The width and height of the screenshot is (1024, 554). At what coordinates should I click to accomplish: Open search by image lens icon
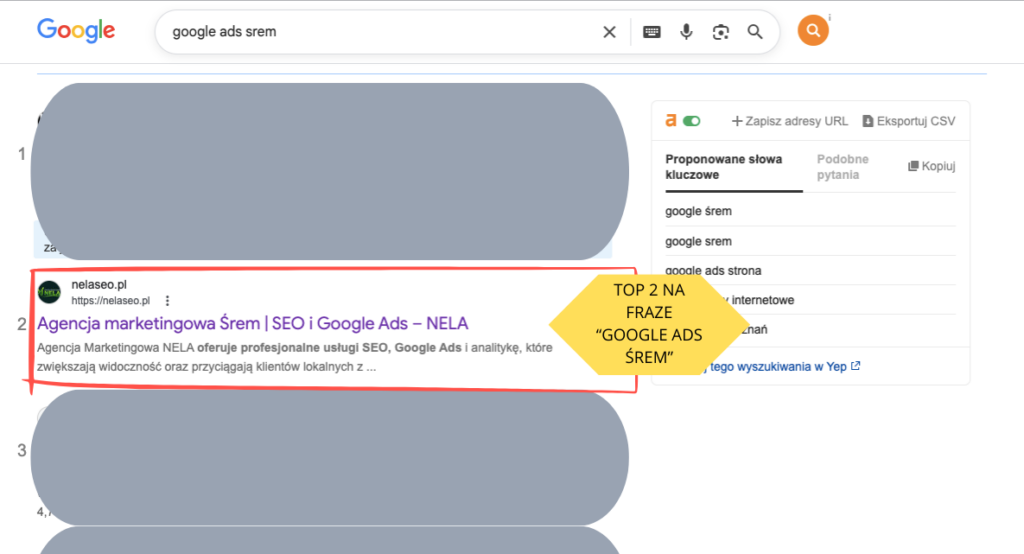tap(720, 32)
